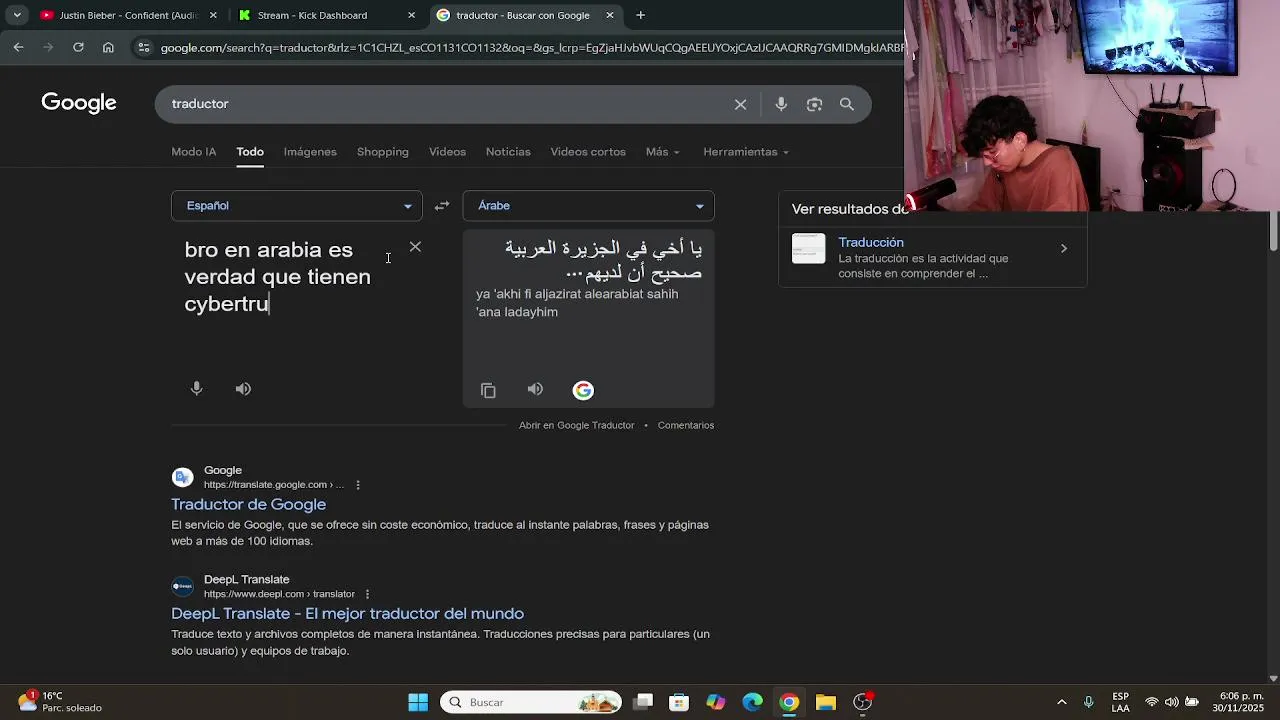Image resolution: width=1280 pixels, height=720 pixels.
Task: Open more options for the DeepL result
Action: point(367,594)
